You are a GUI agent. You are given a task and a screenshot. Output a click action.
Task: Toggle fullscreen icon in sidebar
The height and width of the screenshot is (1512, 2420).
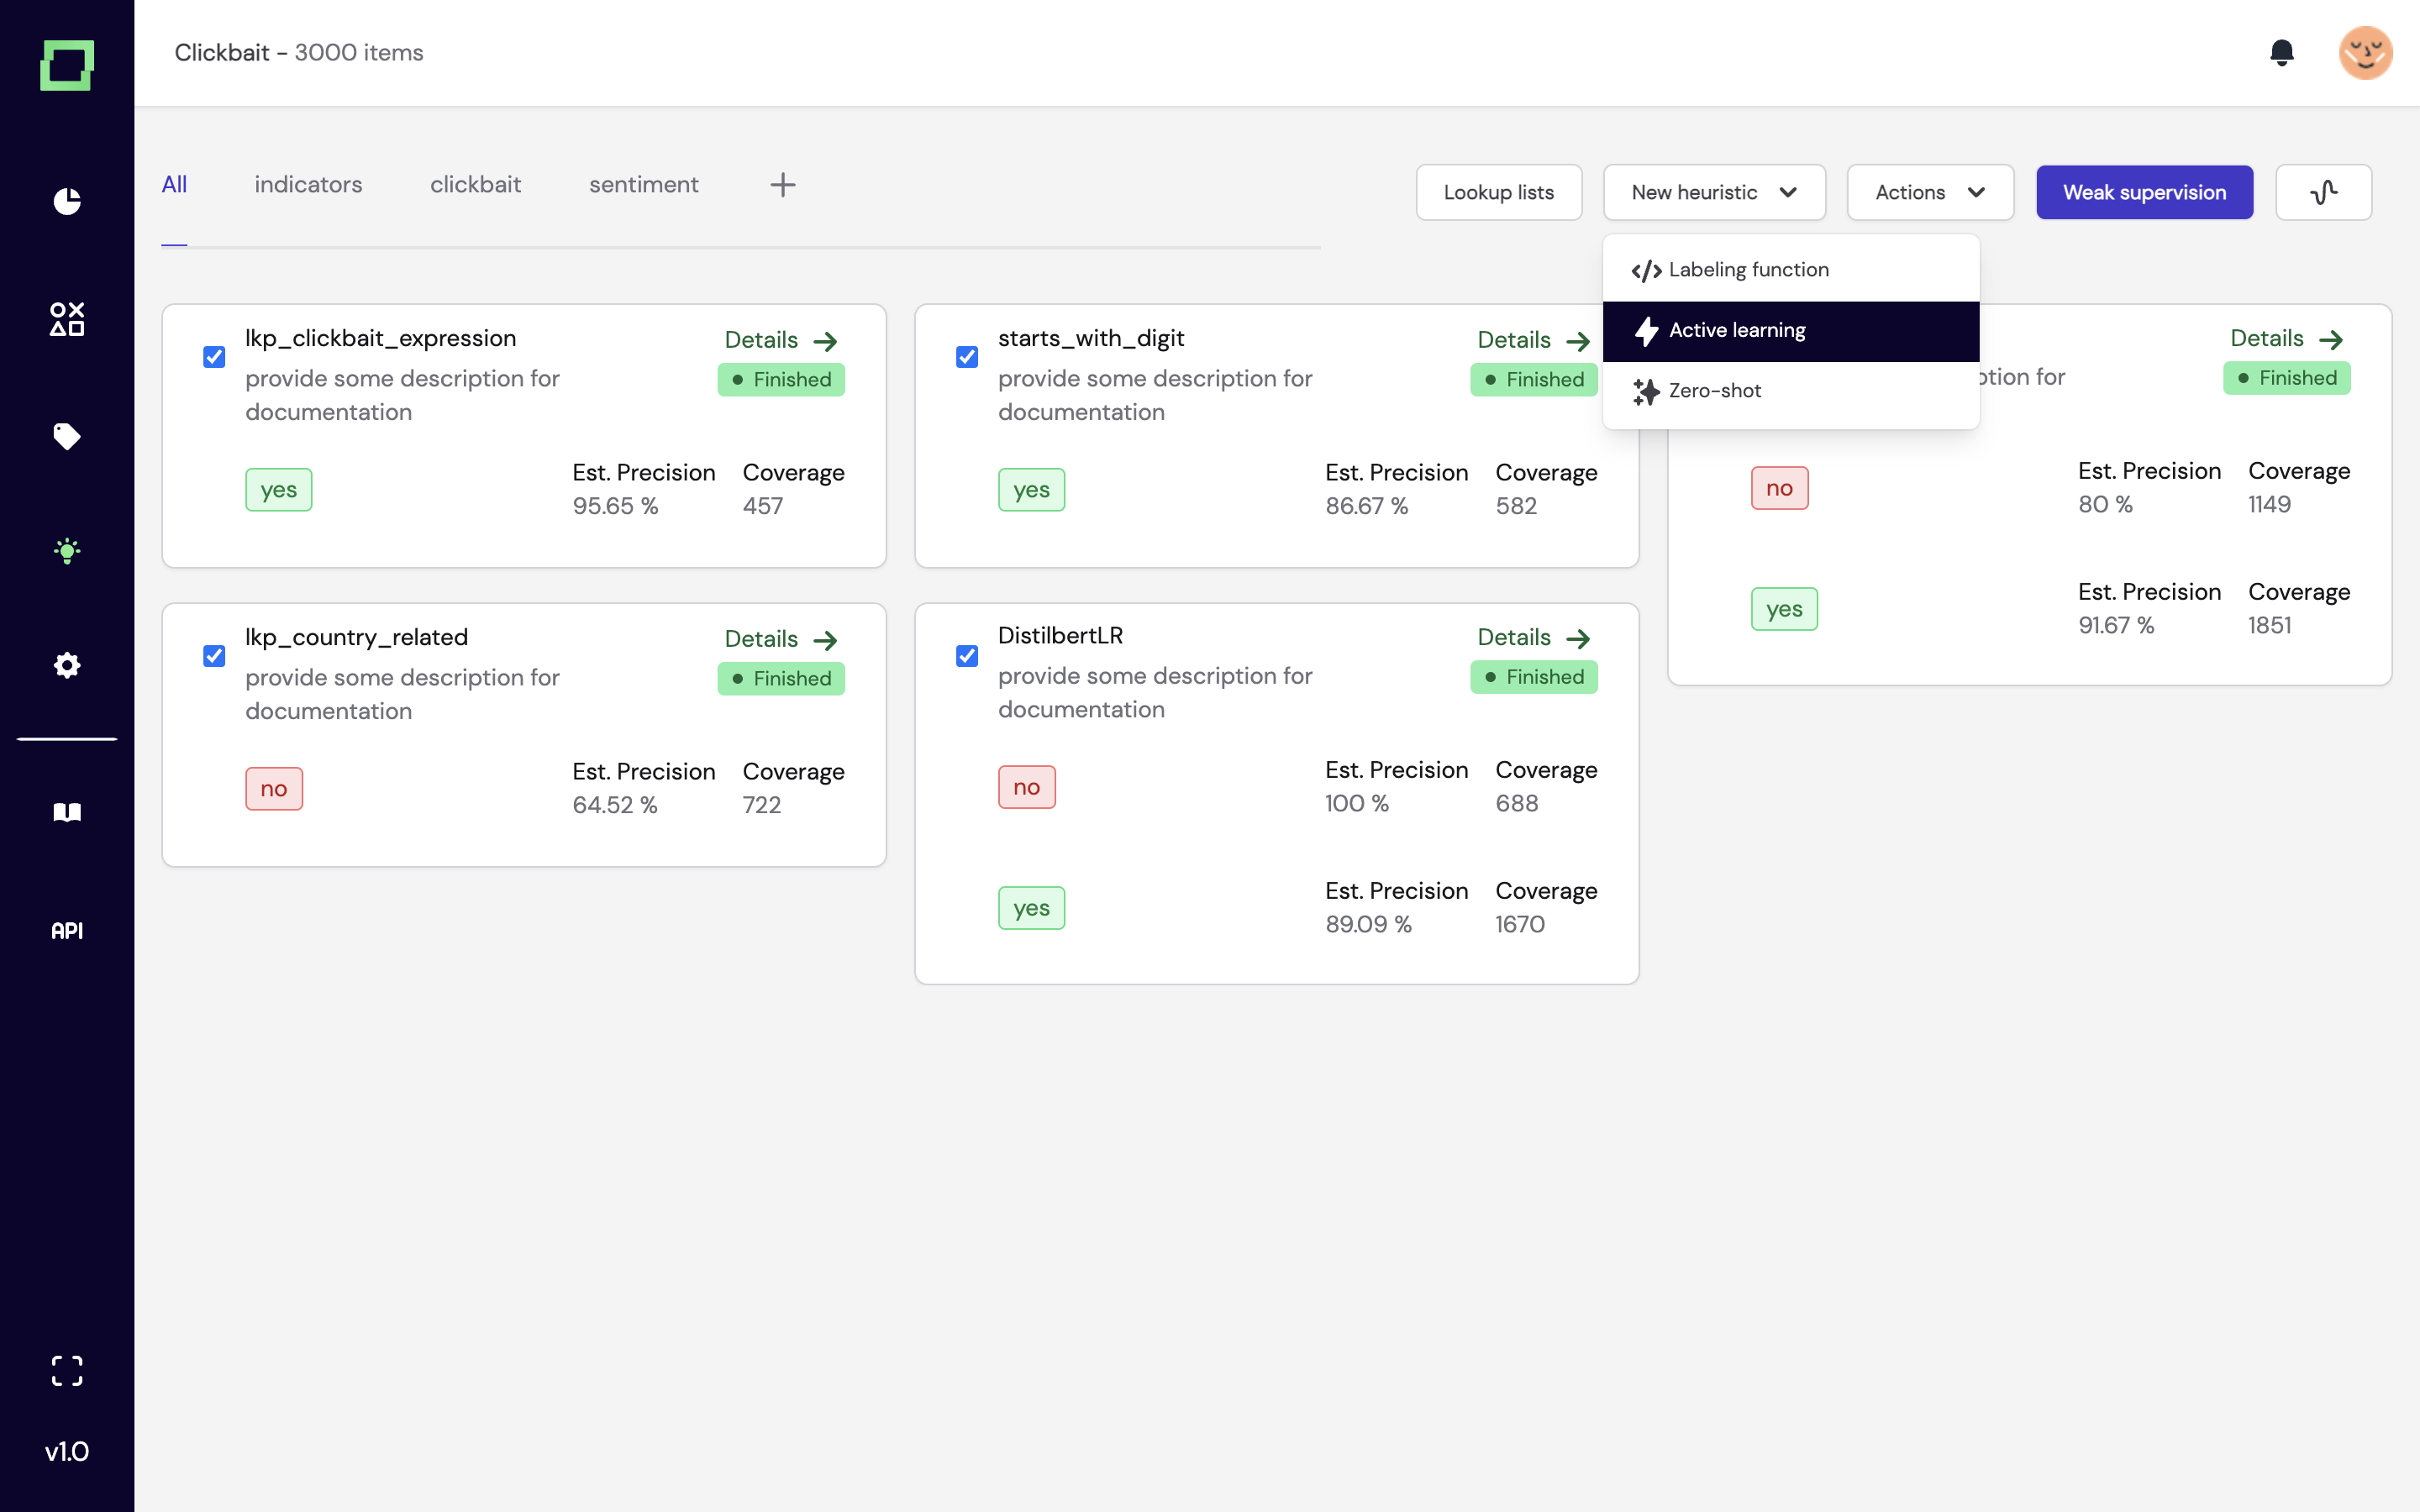tap(67, 1370)
